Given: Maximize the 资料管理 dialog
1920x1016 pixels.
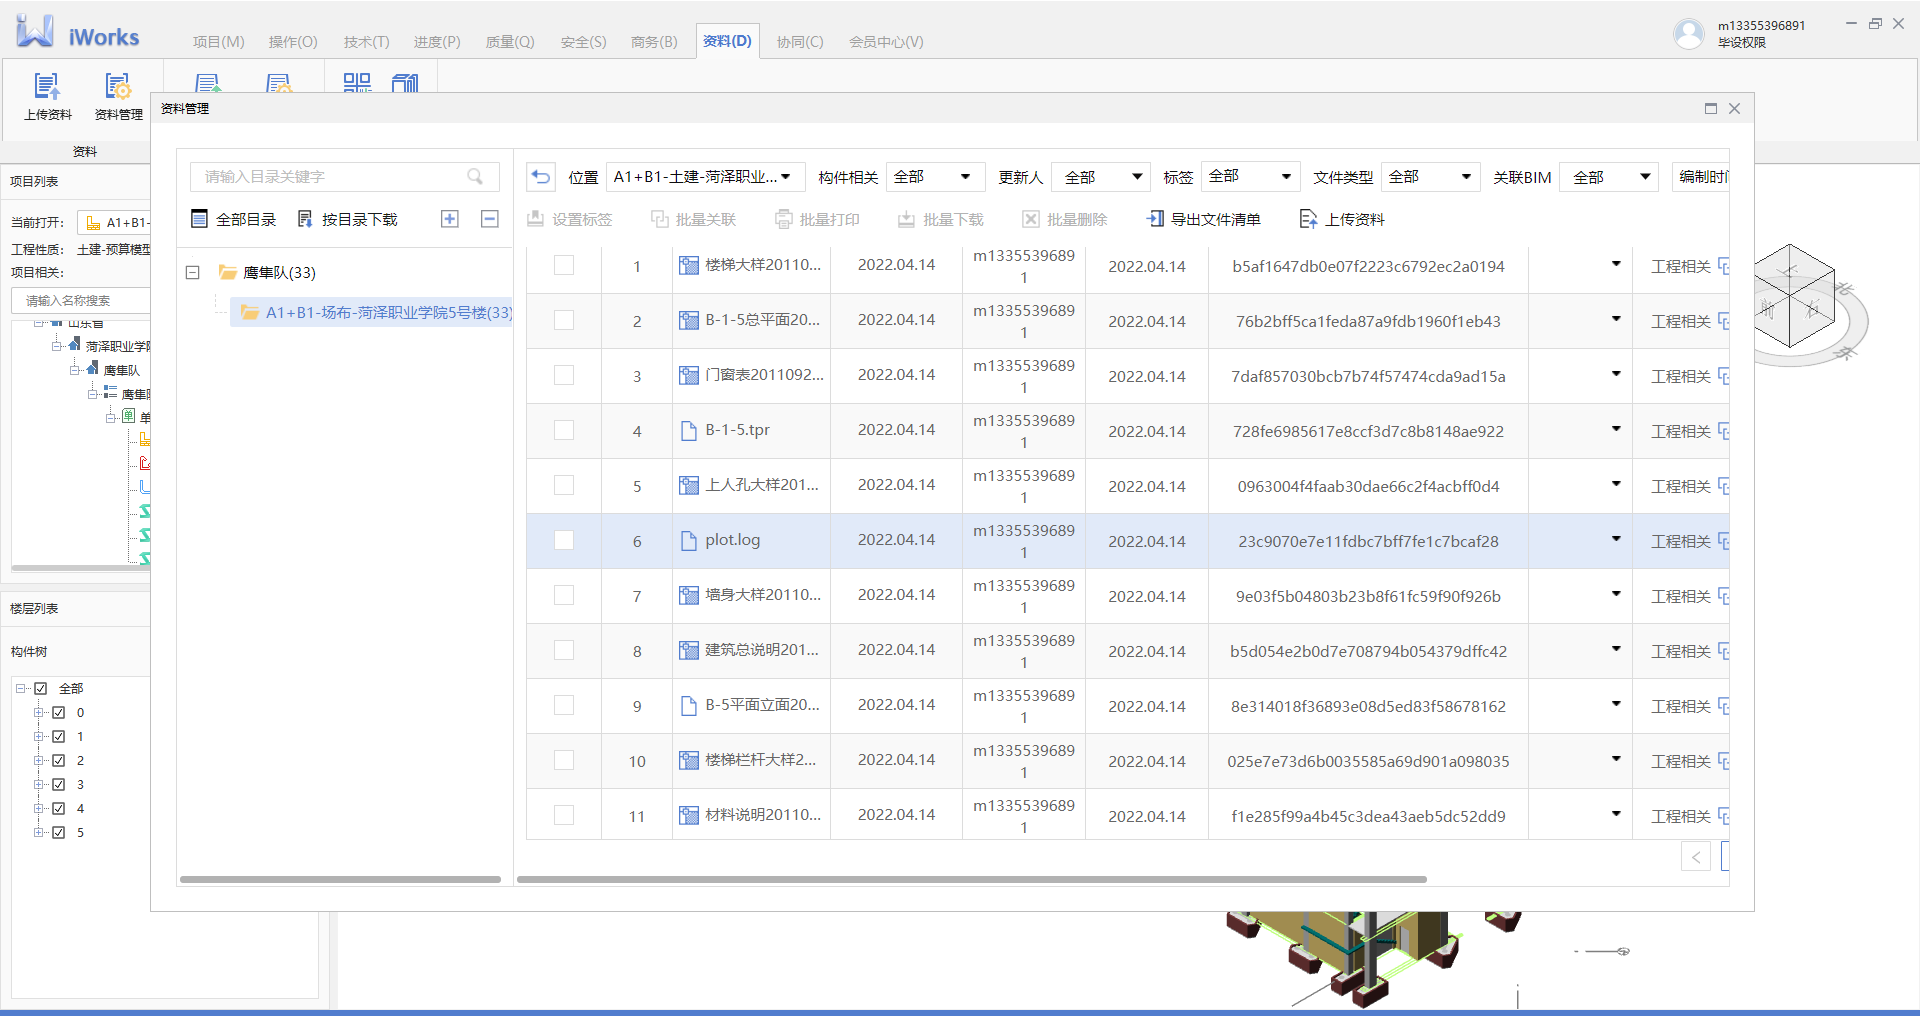Looking at the screenshot, I should tap(1711, 108).
